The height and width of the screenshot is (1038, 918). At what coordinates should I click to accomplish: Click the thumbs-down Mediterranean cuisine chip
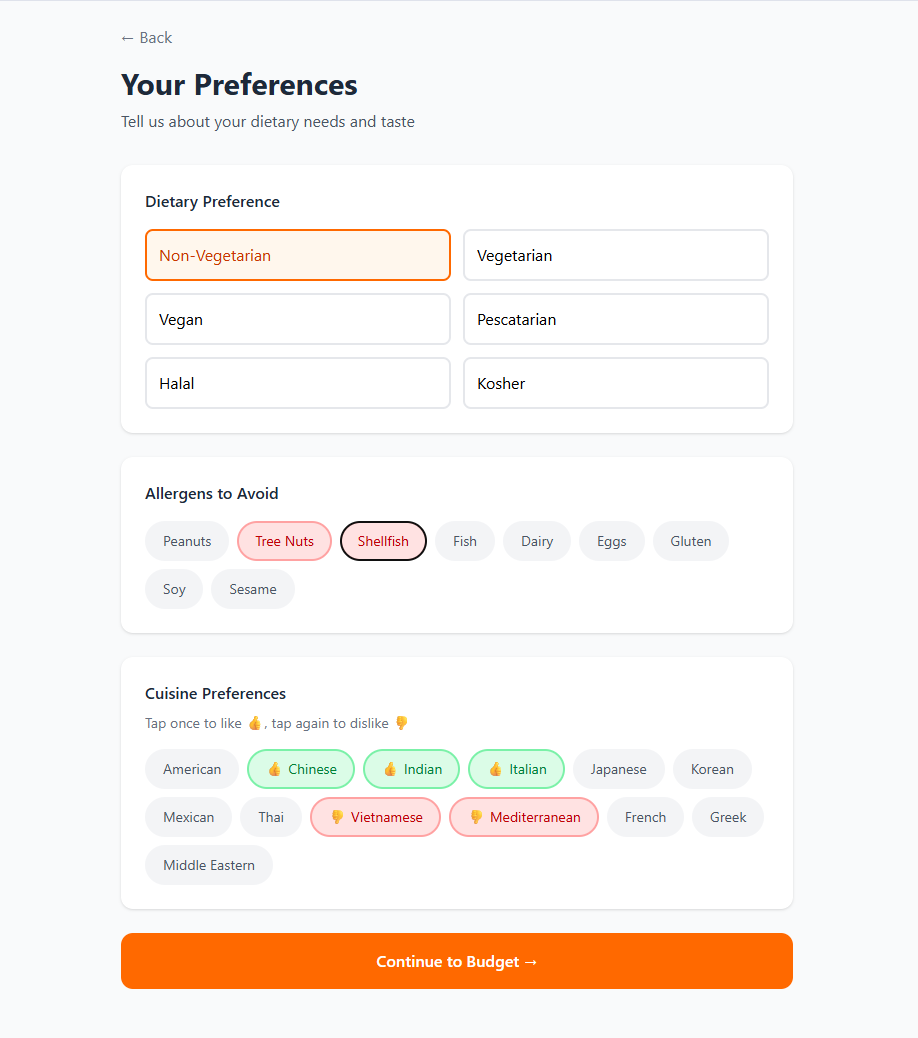coord(524,817)
